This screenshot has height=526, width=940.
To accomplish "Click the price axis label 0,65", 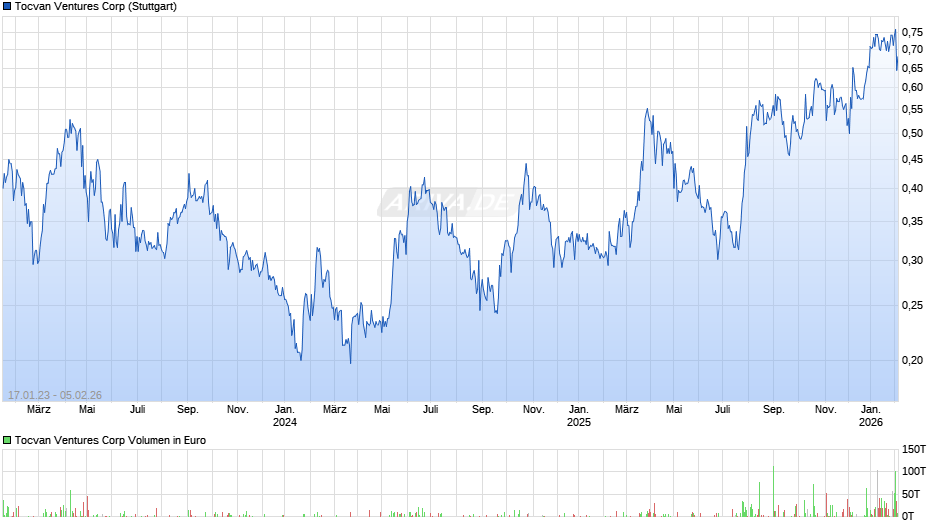I will coord(912,68).
